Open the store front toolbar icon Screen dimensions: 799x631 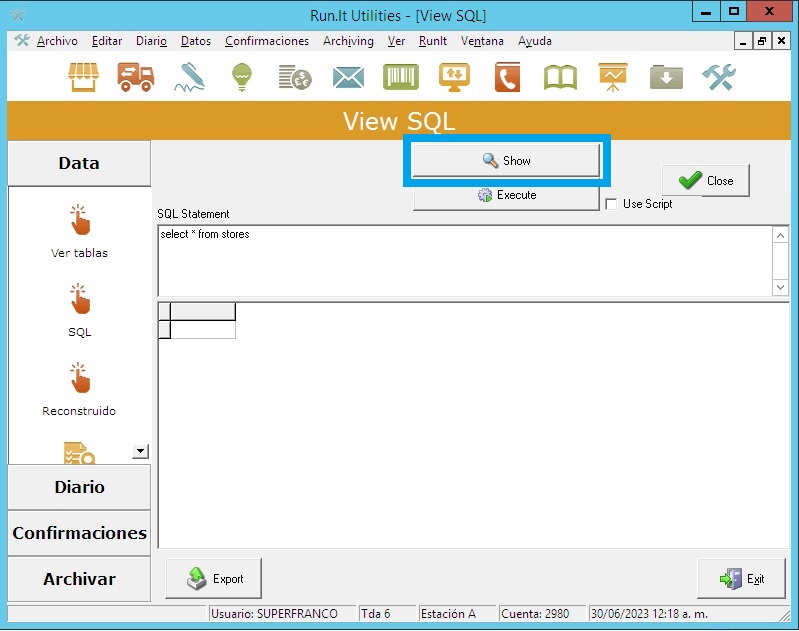83,77
